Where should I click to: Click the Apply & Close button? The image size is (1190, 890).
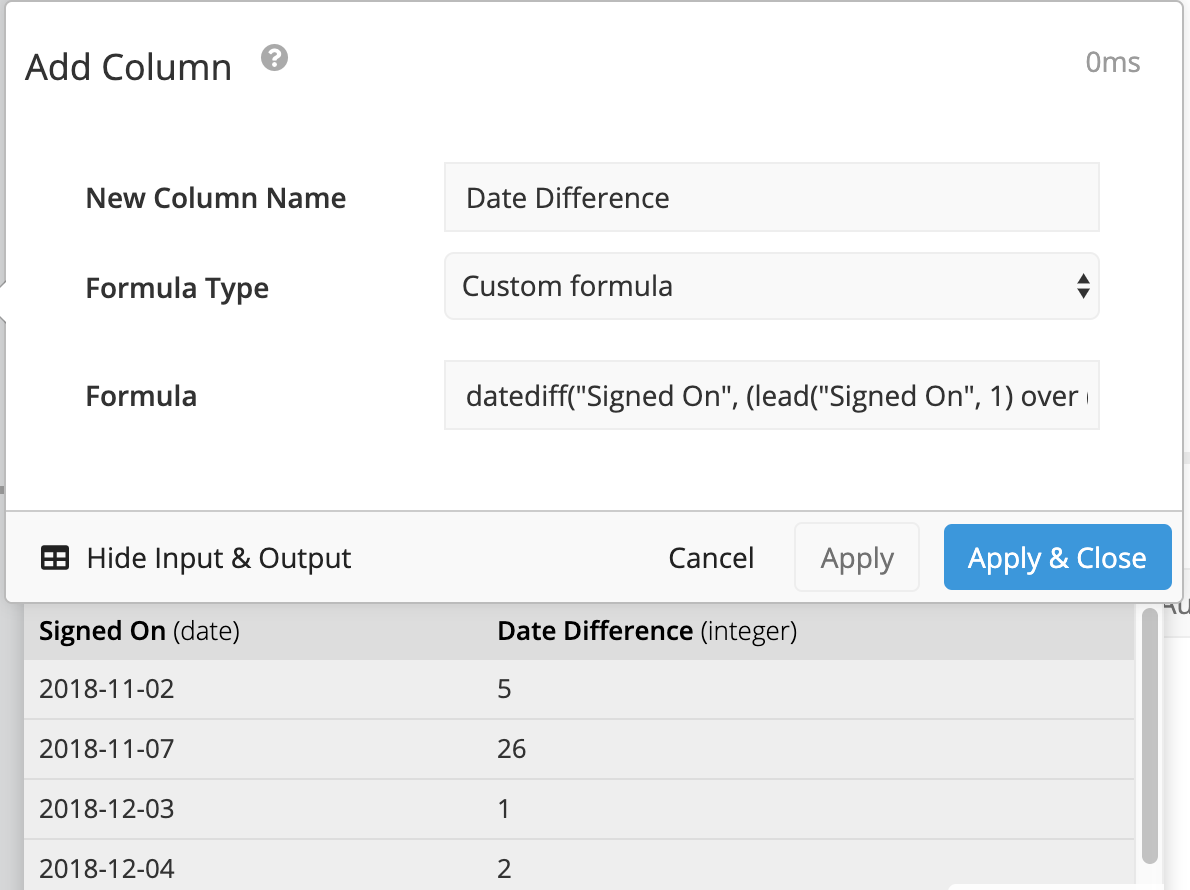pyautogui.click(x=1057, y=557)
